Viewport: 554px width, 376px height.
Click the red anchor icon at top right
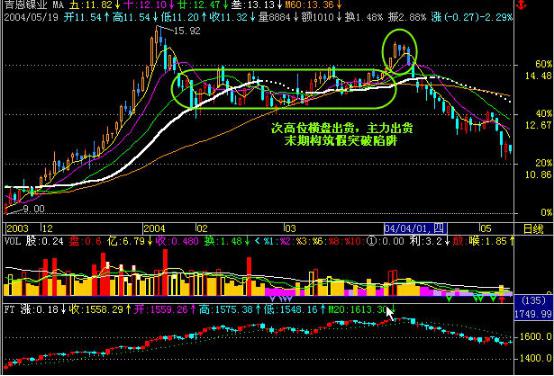tap(521, 5)
